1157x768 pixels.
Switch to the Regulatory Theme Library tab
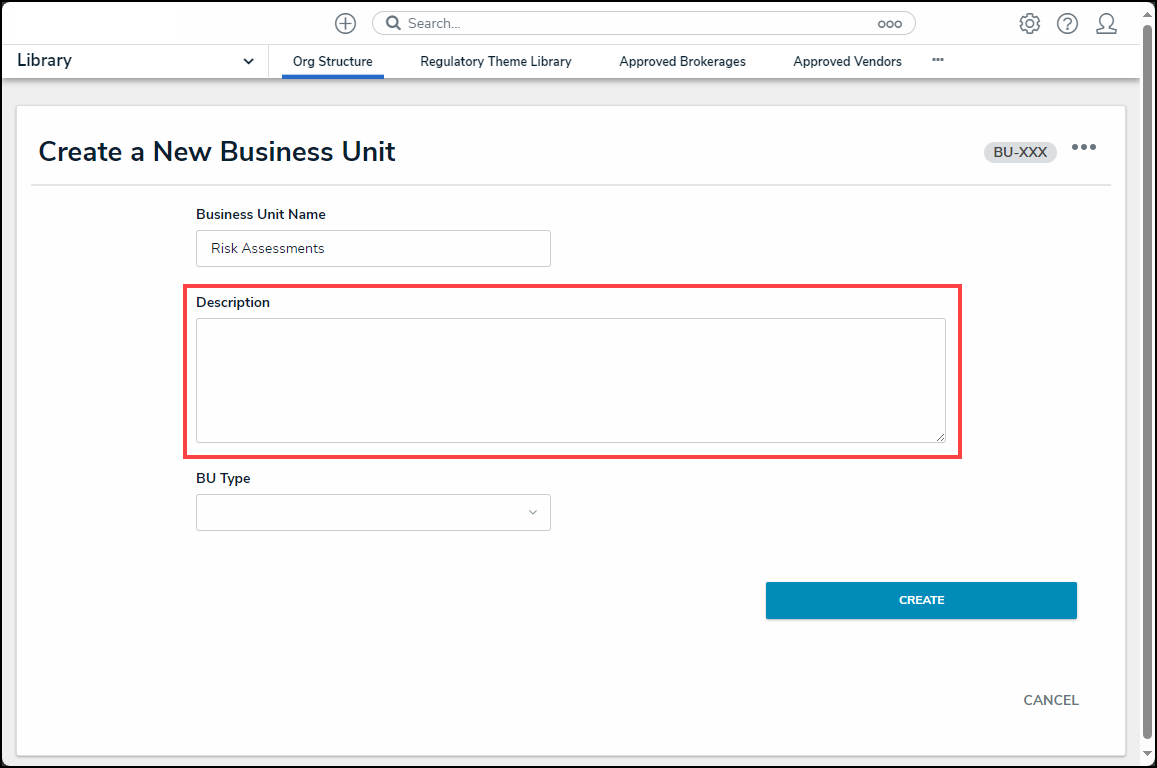click(495, 61)
